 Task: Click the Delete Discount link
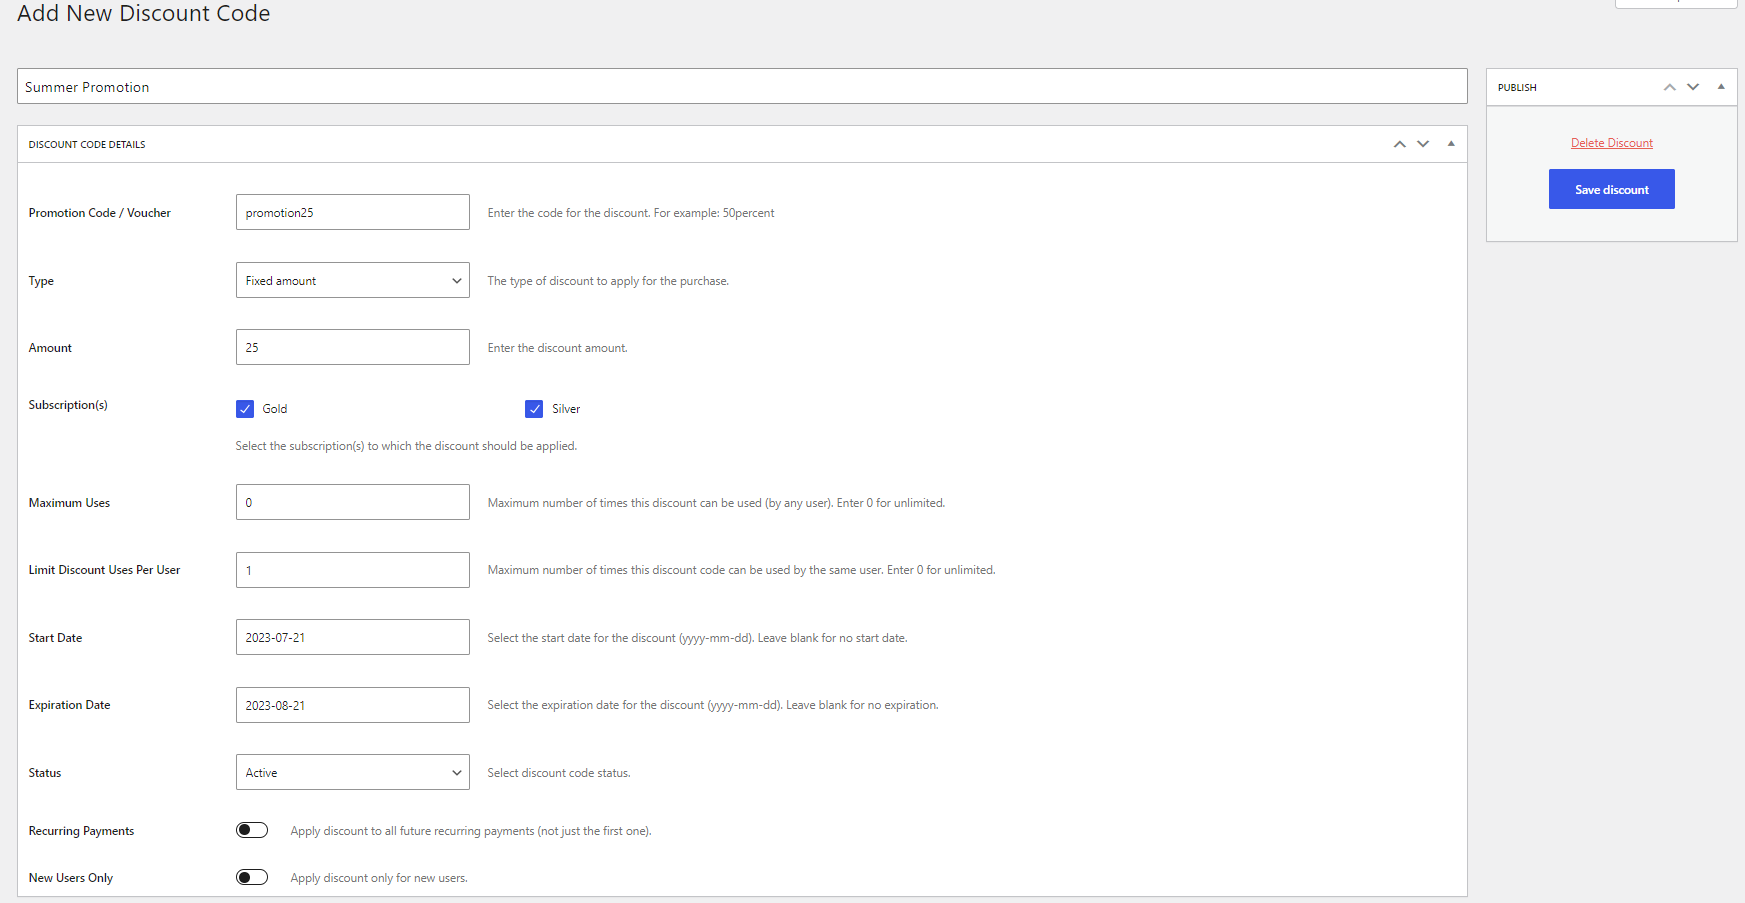1611,143
